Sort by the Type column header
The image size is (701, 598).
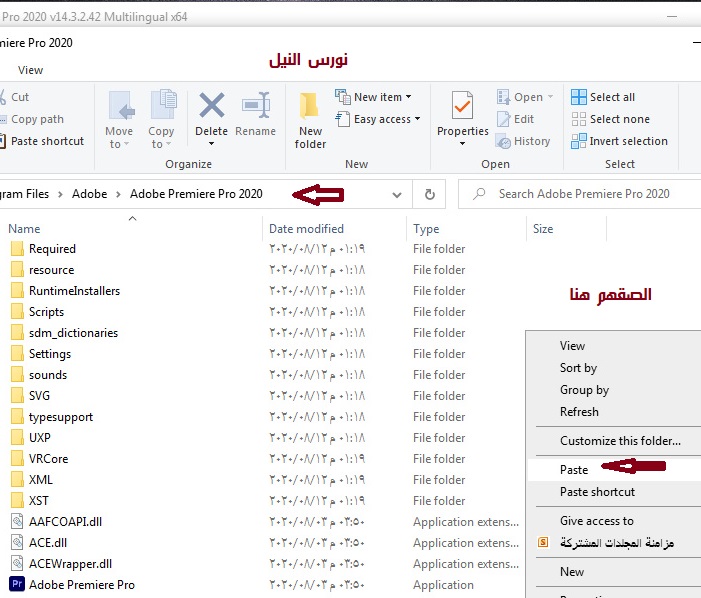pyautogui.click(x=426, y=229)
